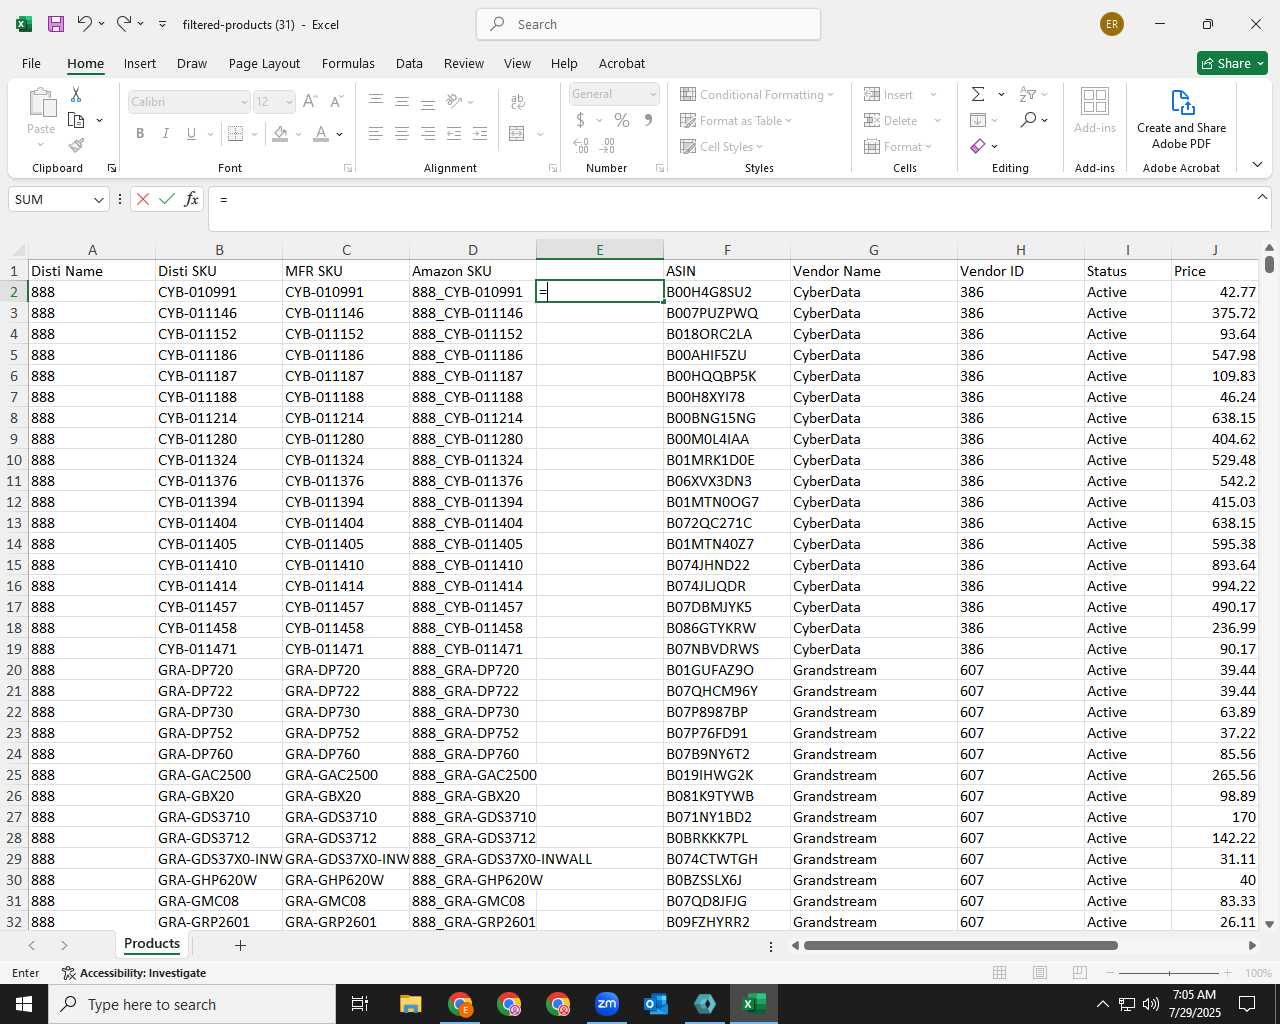This screenshot has width=1280, height=1024.
Task: Open the Clear dropdown arrow
Action: [x=995, y=146]
